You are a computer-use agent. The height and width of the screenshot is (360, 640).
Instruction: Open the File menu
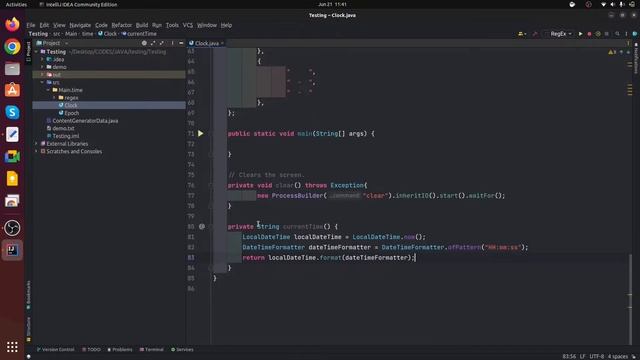(31, 25)
